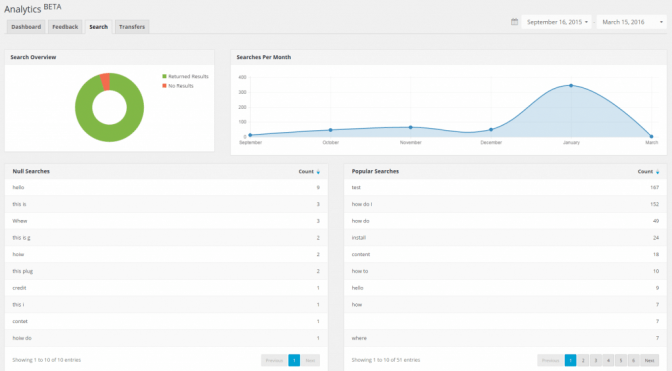Click the red slice of the donut chart
This screenshot has width=672, height=371.
(x=105, y=81)
